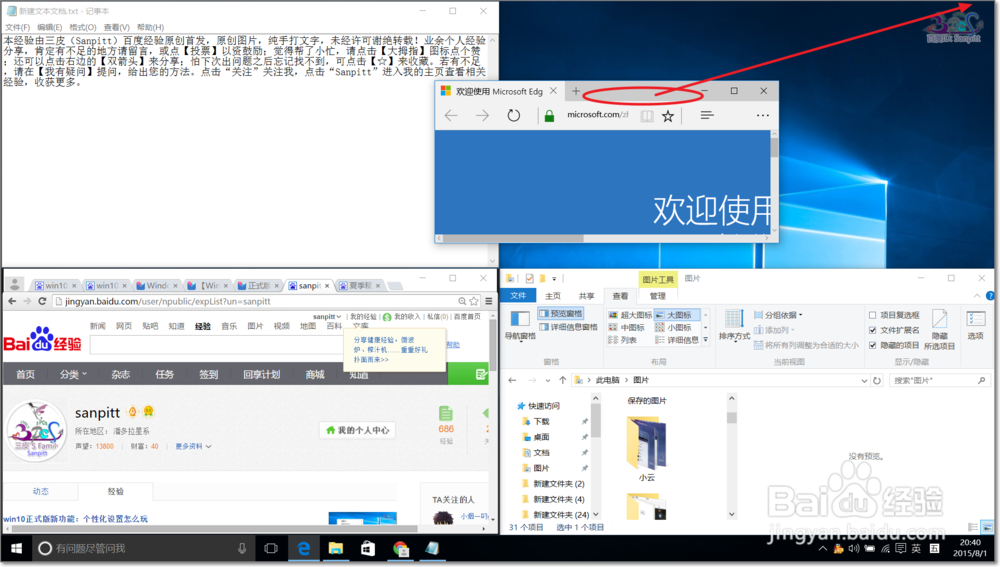Viewport: 1000px width, 567px height.
Task: Open the 小云 folder thumbnail
Action: (x=646, y=443)
